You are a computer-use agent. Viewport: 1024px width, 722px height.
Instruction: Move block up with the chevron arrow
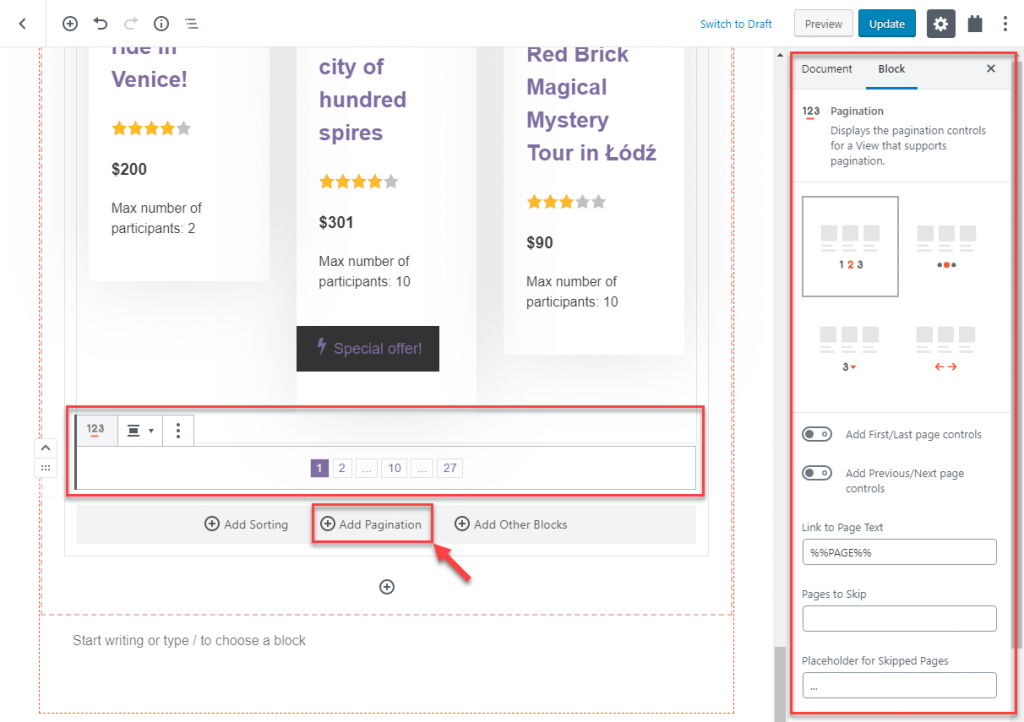(46, 448)
